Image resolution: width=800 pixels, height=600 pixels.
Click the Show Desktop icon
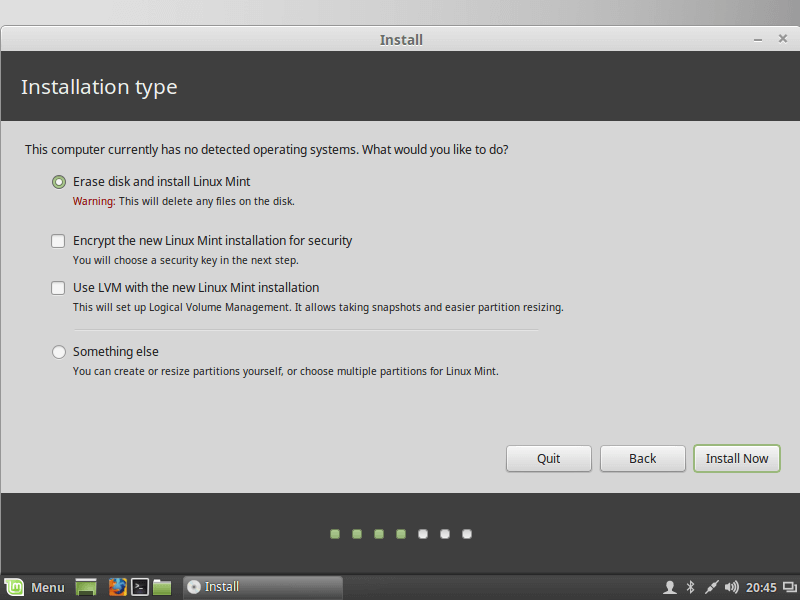tap(86, 587)
